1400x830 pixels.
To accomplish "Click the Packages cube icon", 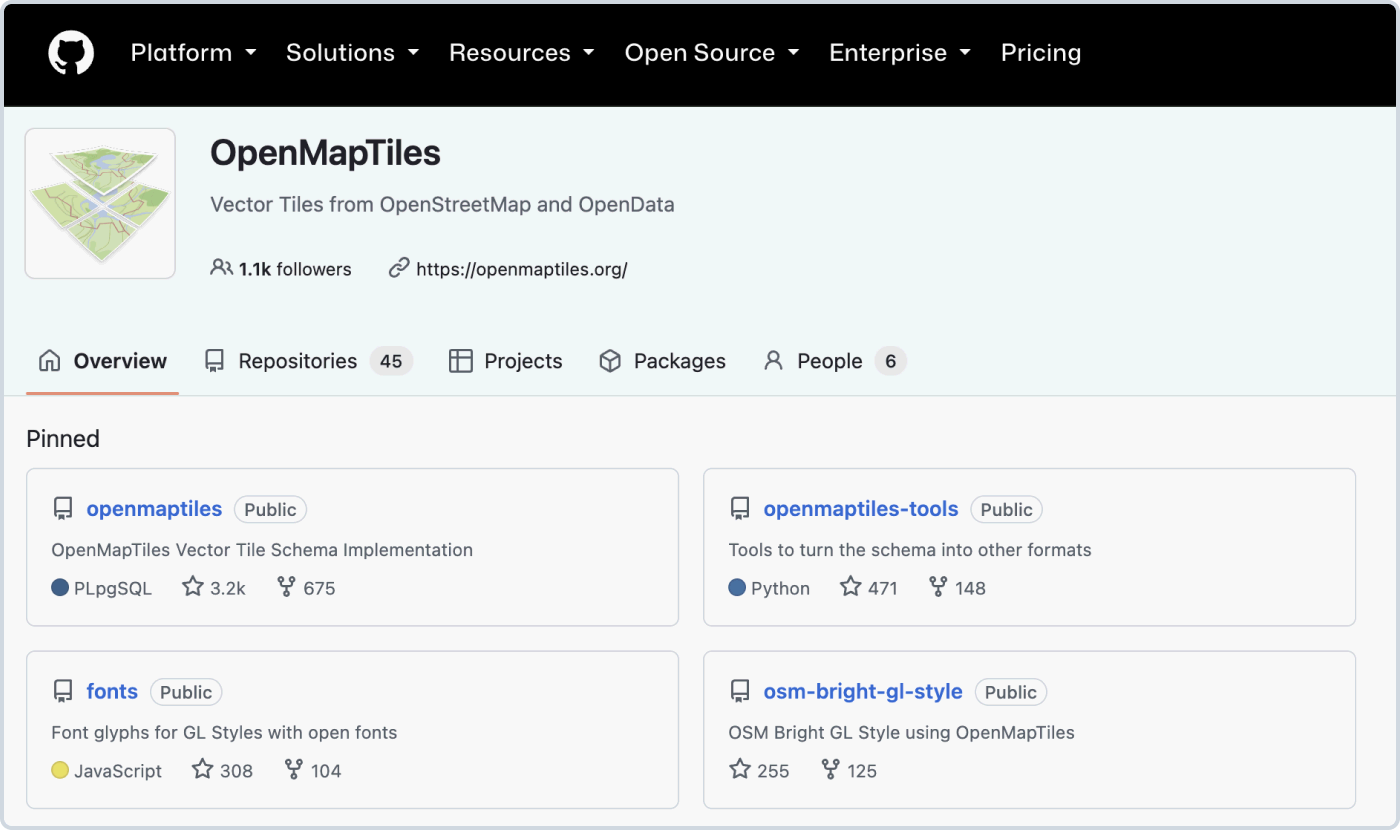I will (x=610, y=361).
